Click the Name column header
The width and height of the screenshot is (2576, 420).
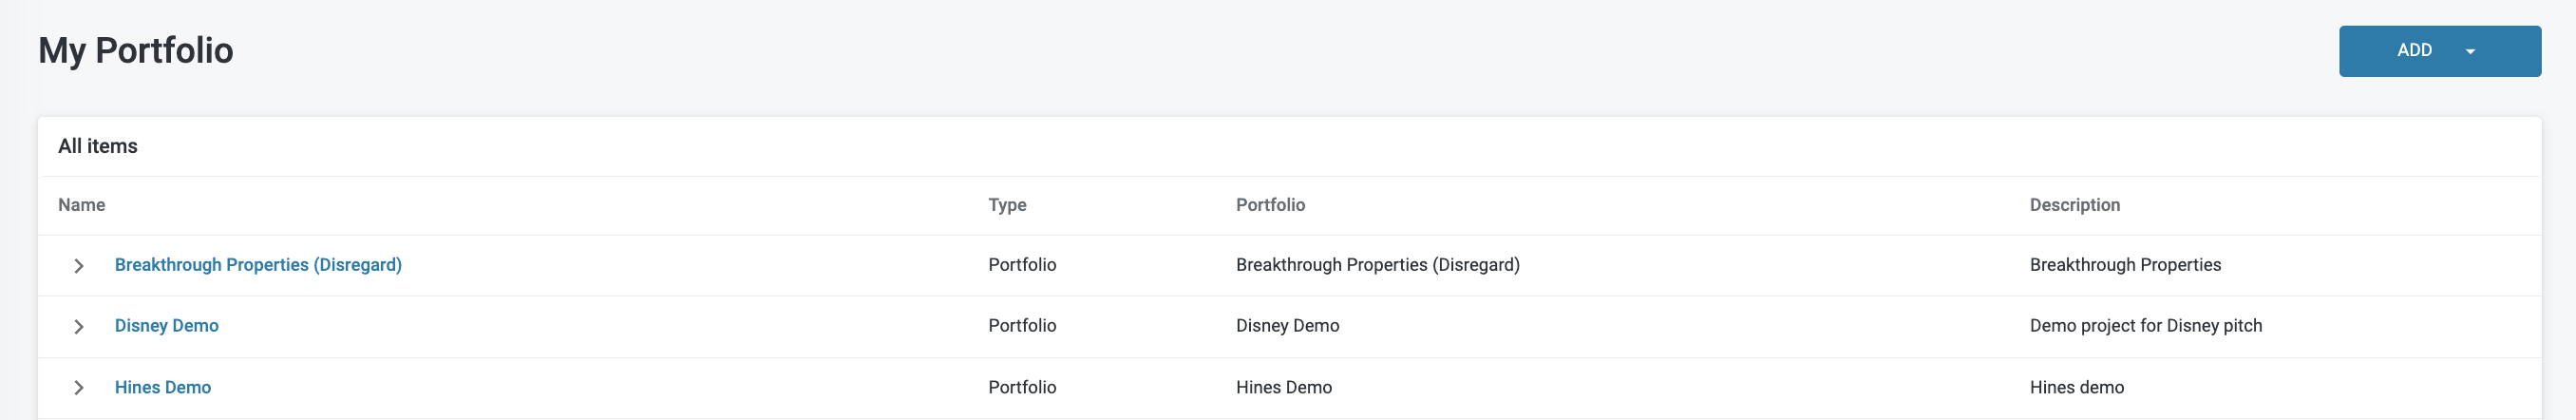[x=82, y=205]
